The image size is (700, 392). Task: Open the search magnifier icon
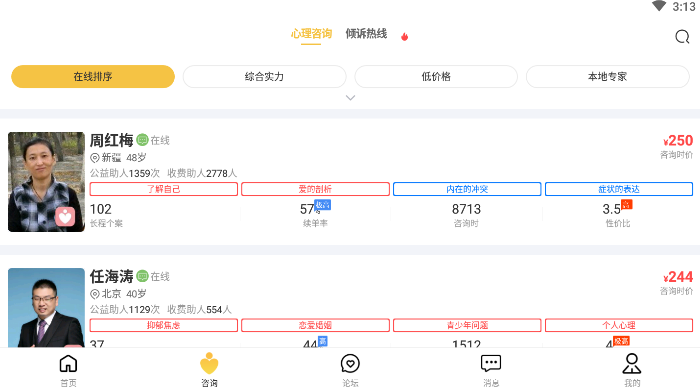682,37
